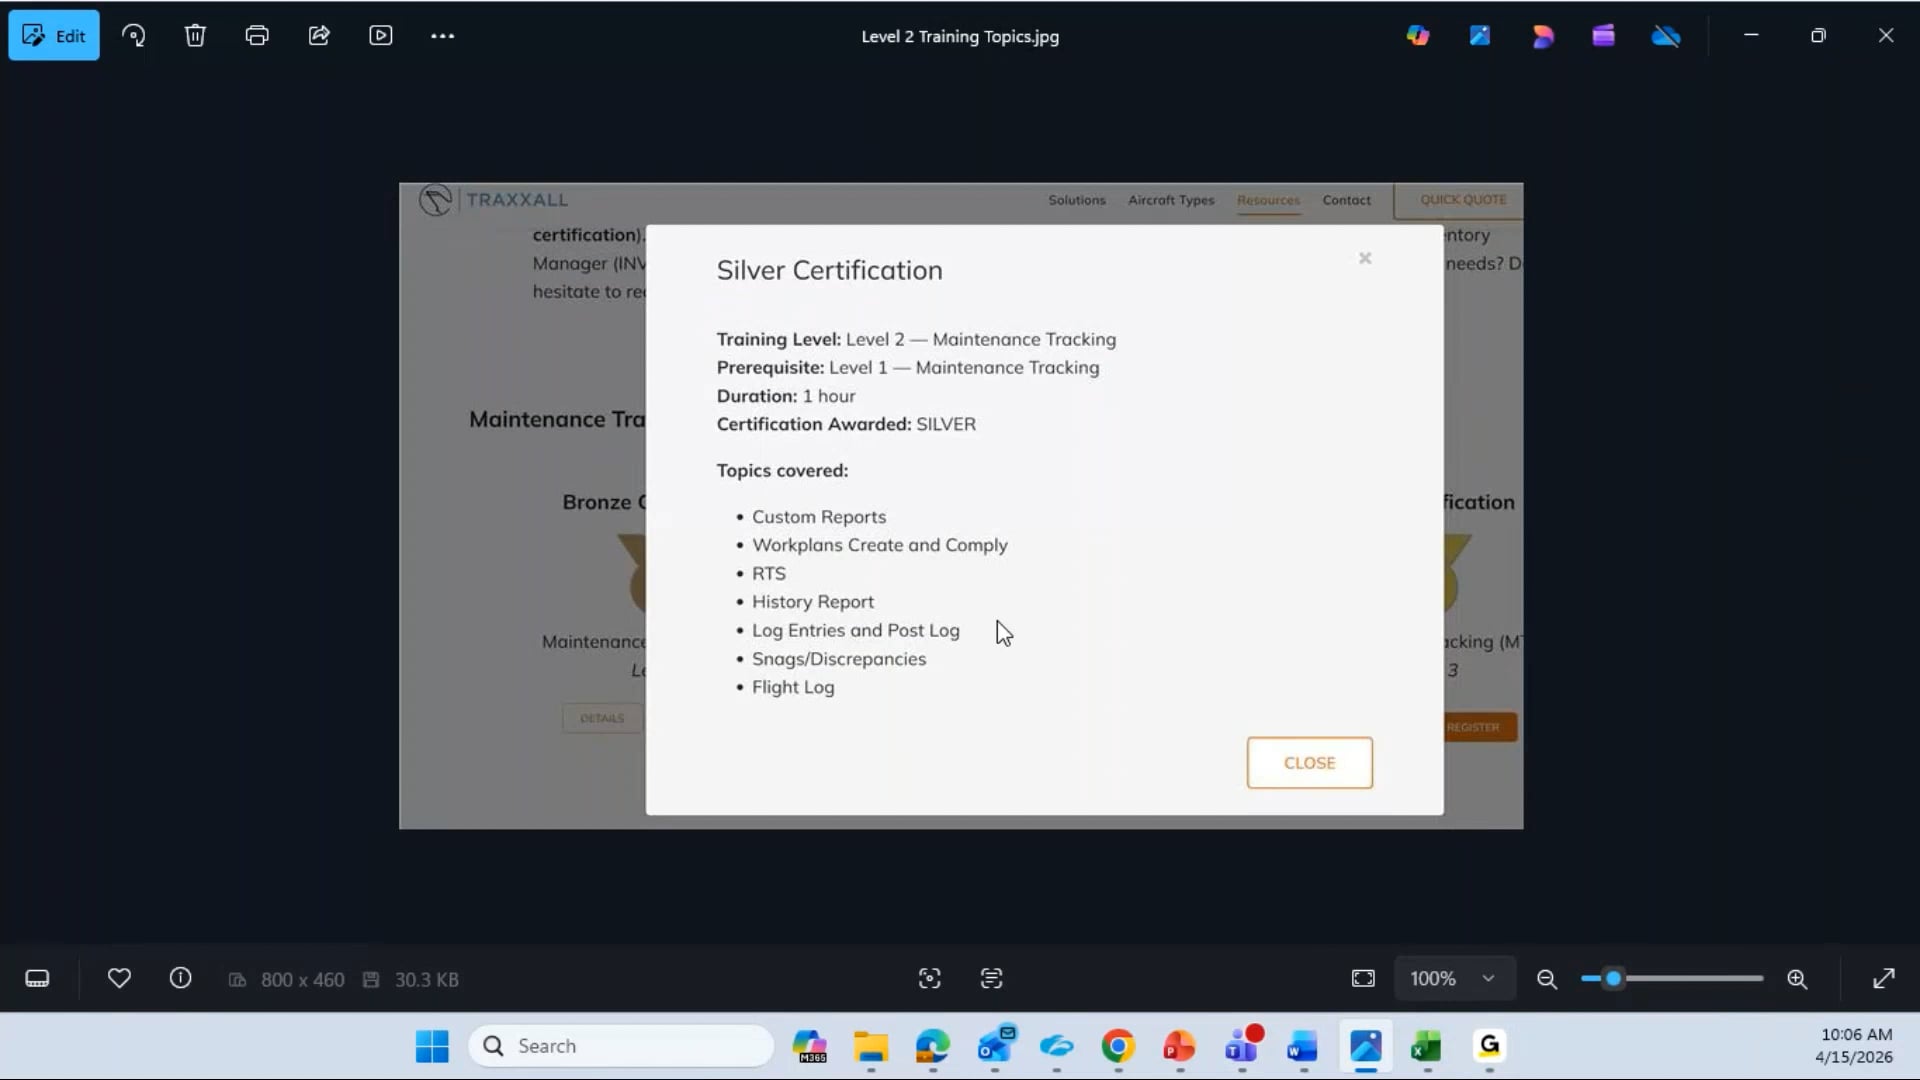Open Google Chrome from the taskbar
The height and width of the screenshot is (1080, 1920).
pyautogui.click(x=1118, y=1046)
